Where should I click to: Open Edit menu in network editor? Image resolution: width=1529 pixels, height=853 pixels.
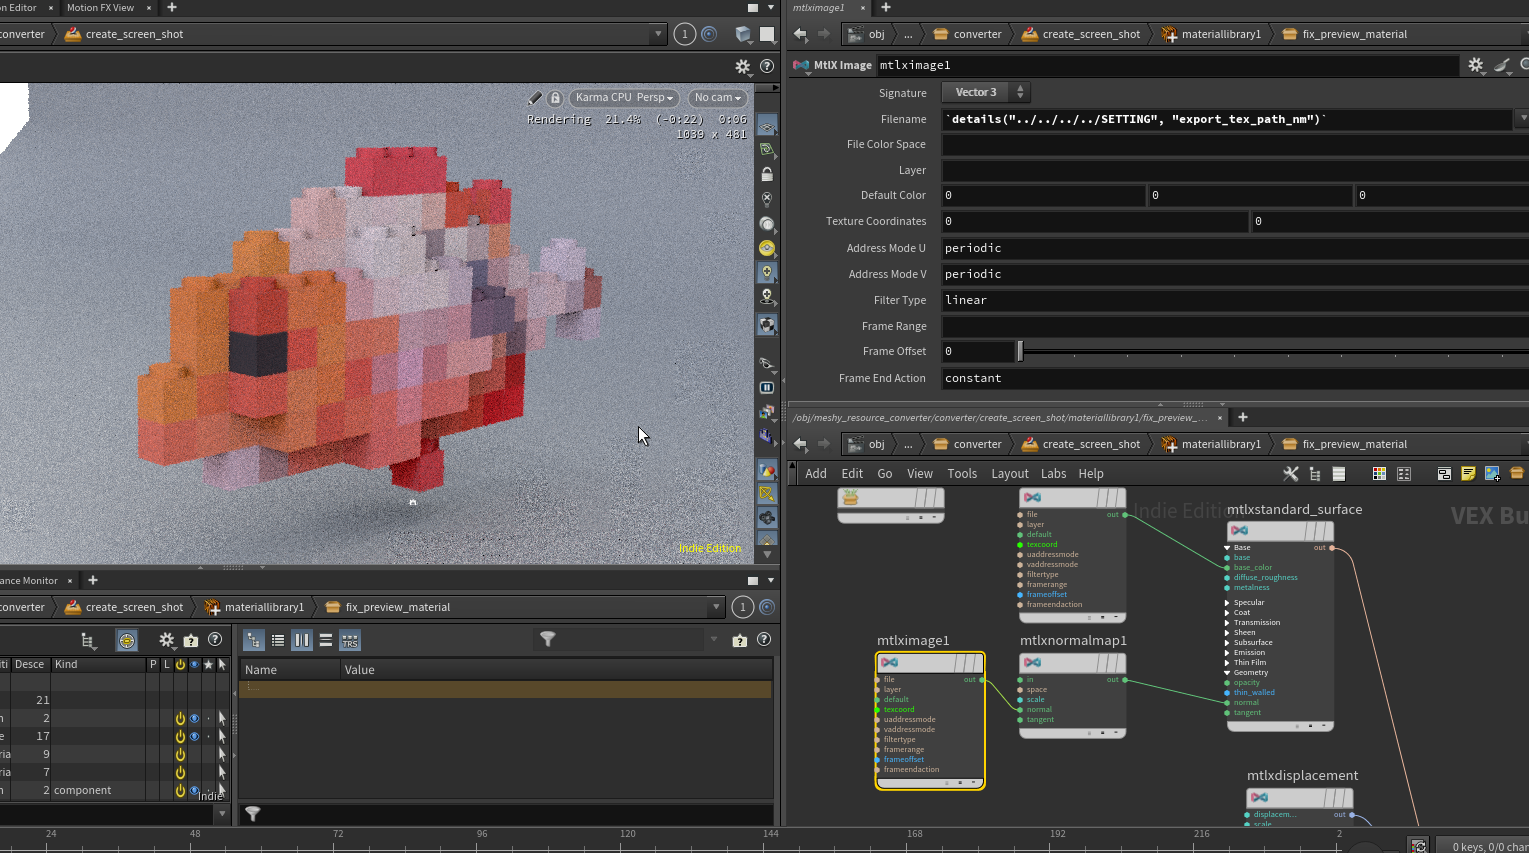(x=852, y=474)
